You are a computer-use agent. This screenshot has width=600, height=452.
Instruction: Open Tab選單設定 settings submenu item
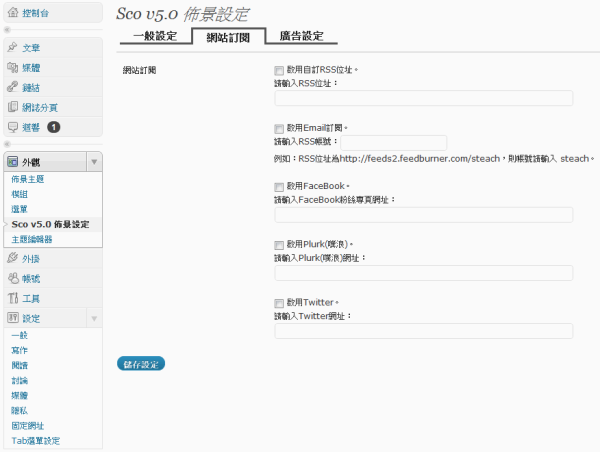tap(36, 441)
